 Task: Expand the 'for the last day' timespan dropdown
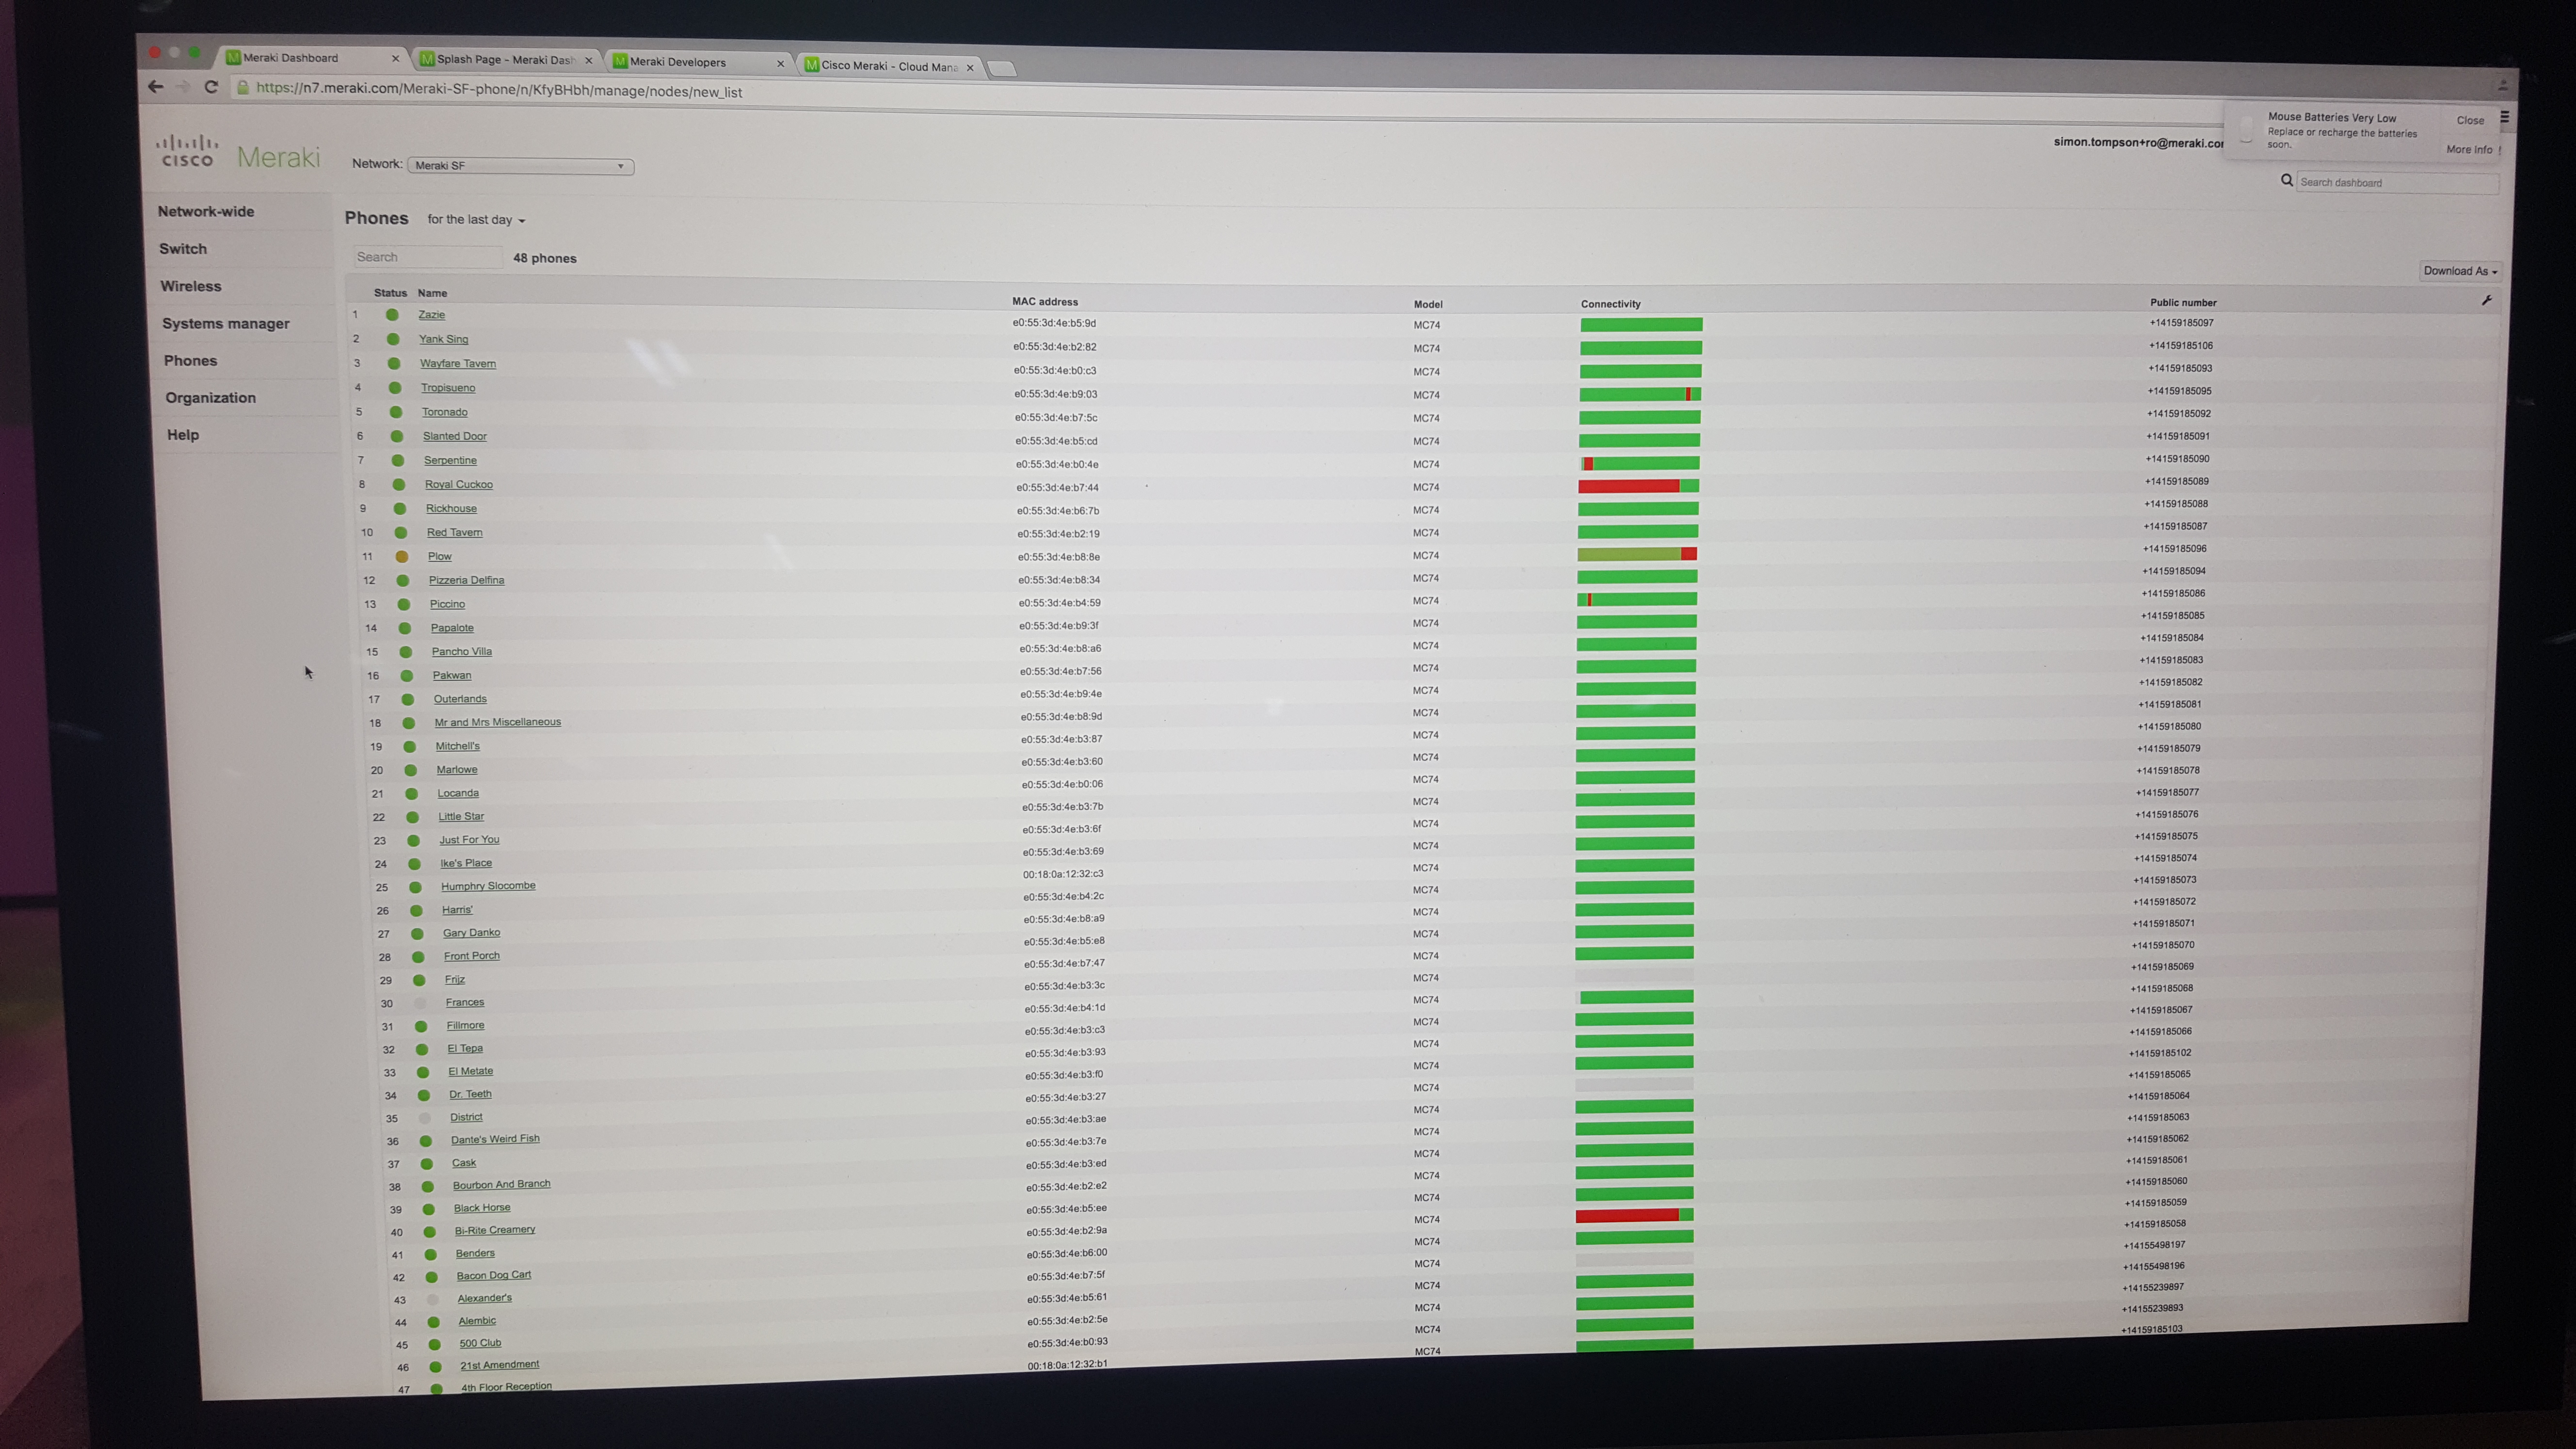coord(476,220)
